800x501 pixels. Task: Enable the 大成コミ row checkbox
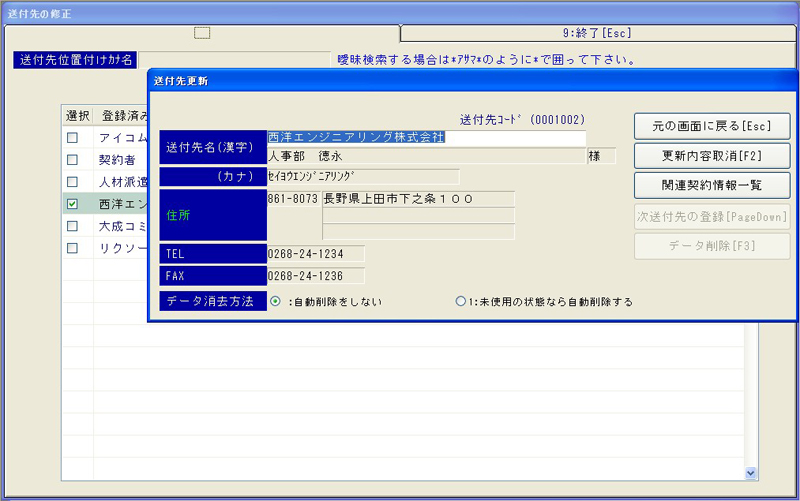tap(72, 226)
